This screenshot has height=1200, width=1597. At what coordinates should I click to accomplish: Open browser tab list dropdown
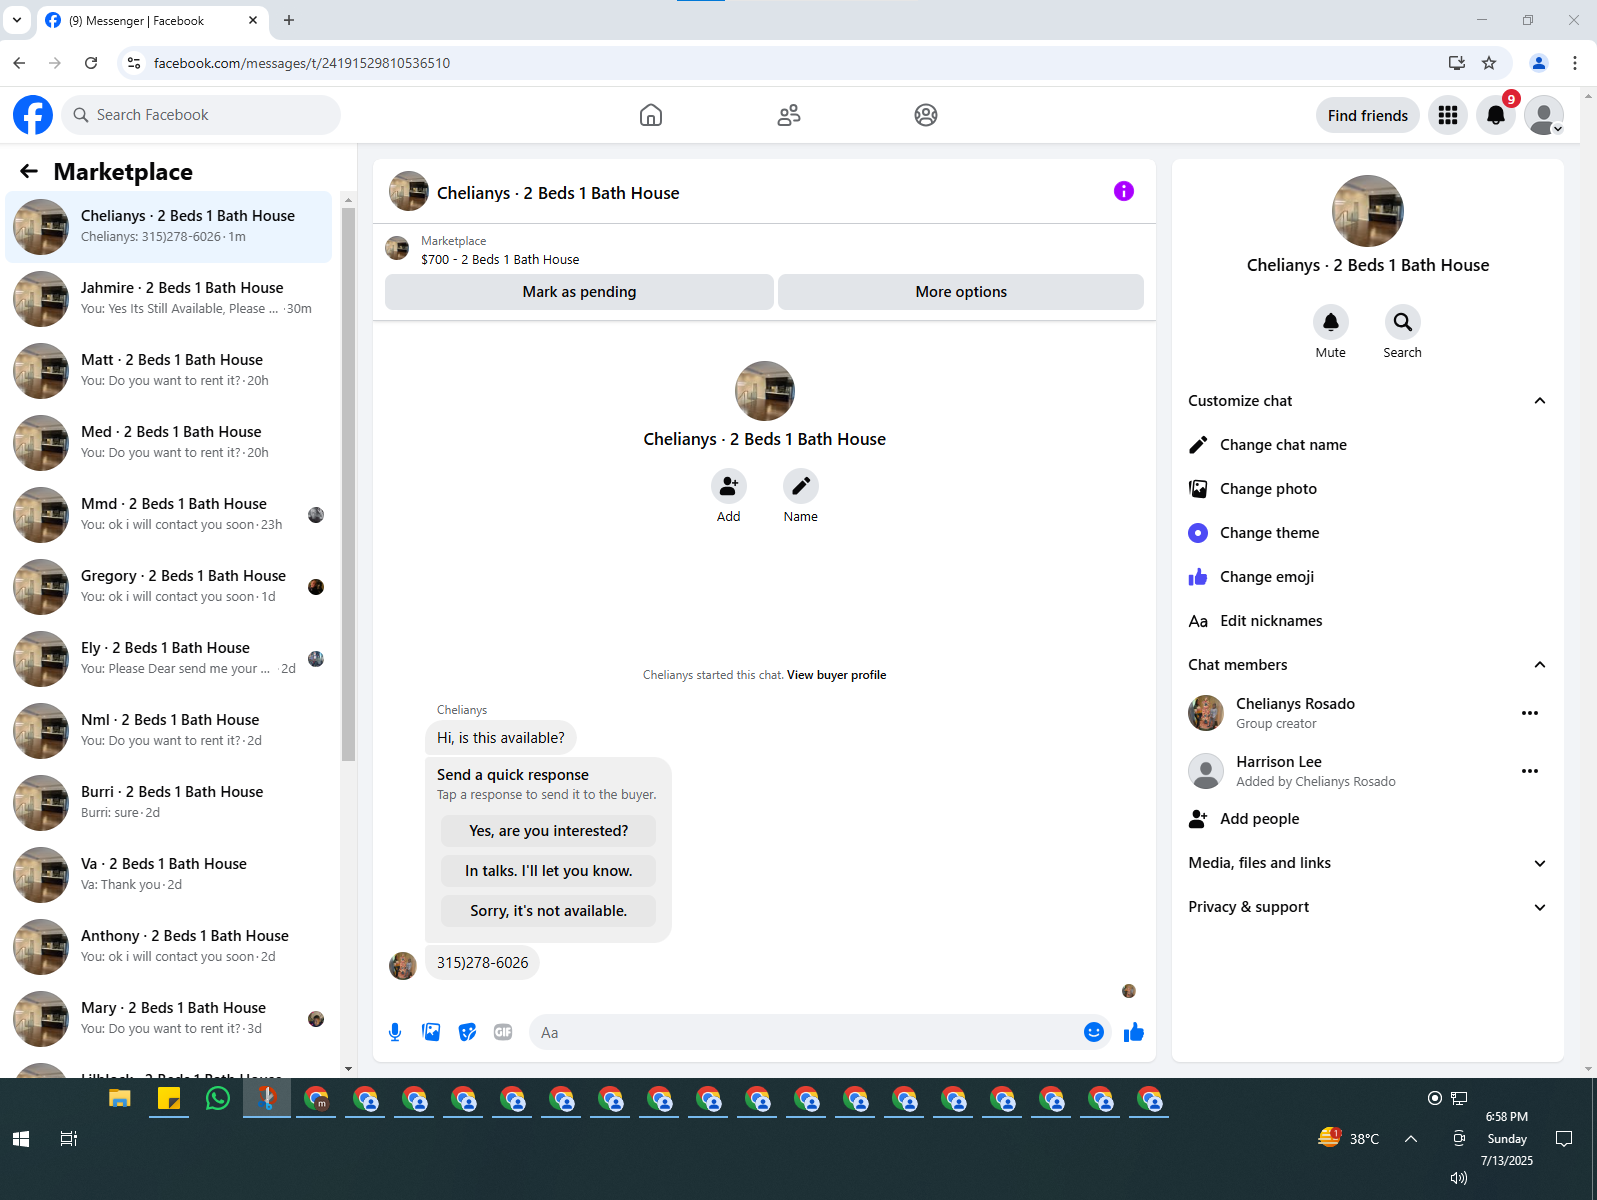(x=17, y=20)
